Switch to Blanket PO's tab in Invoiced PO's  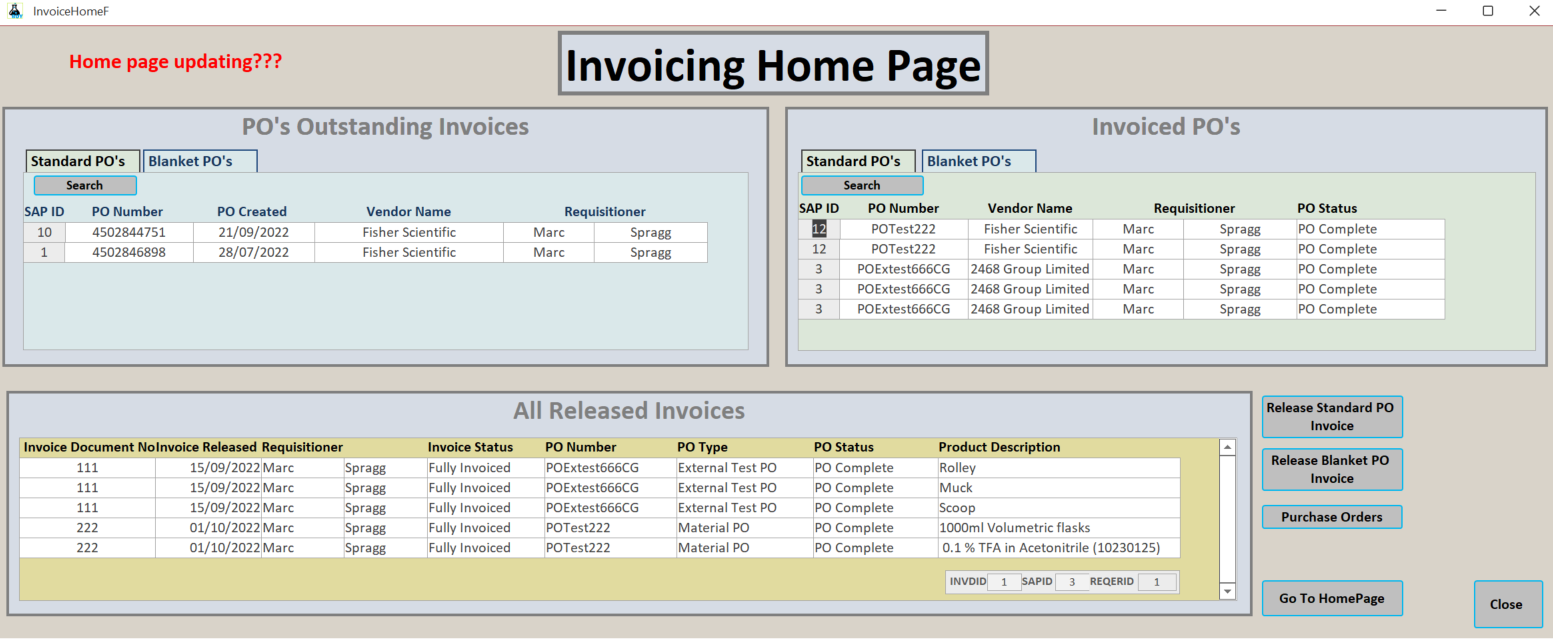978,161
